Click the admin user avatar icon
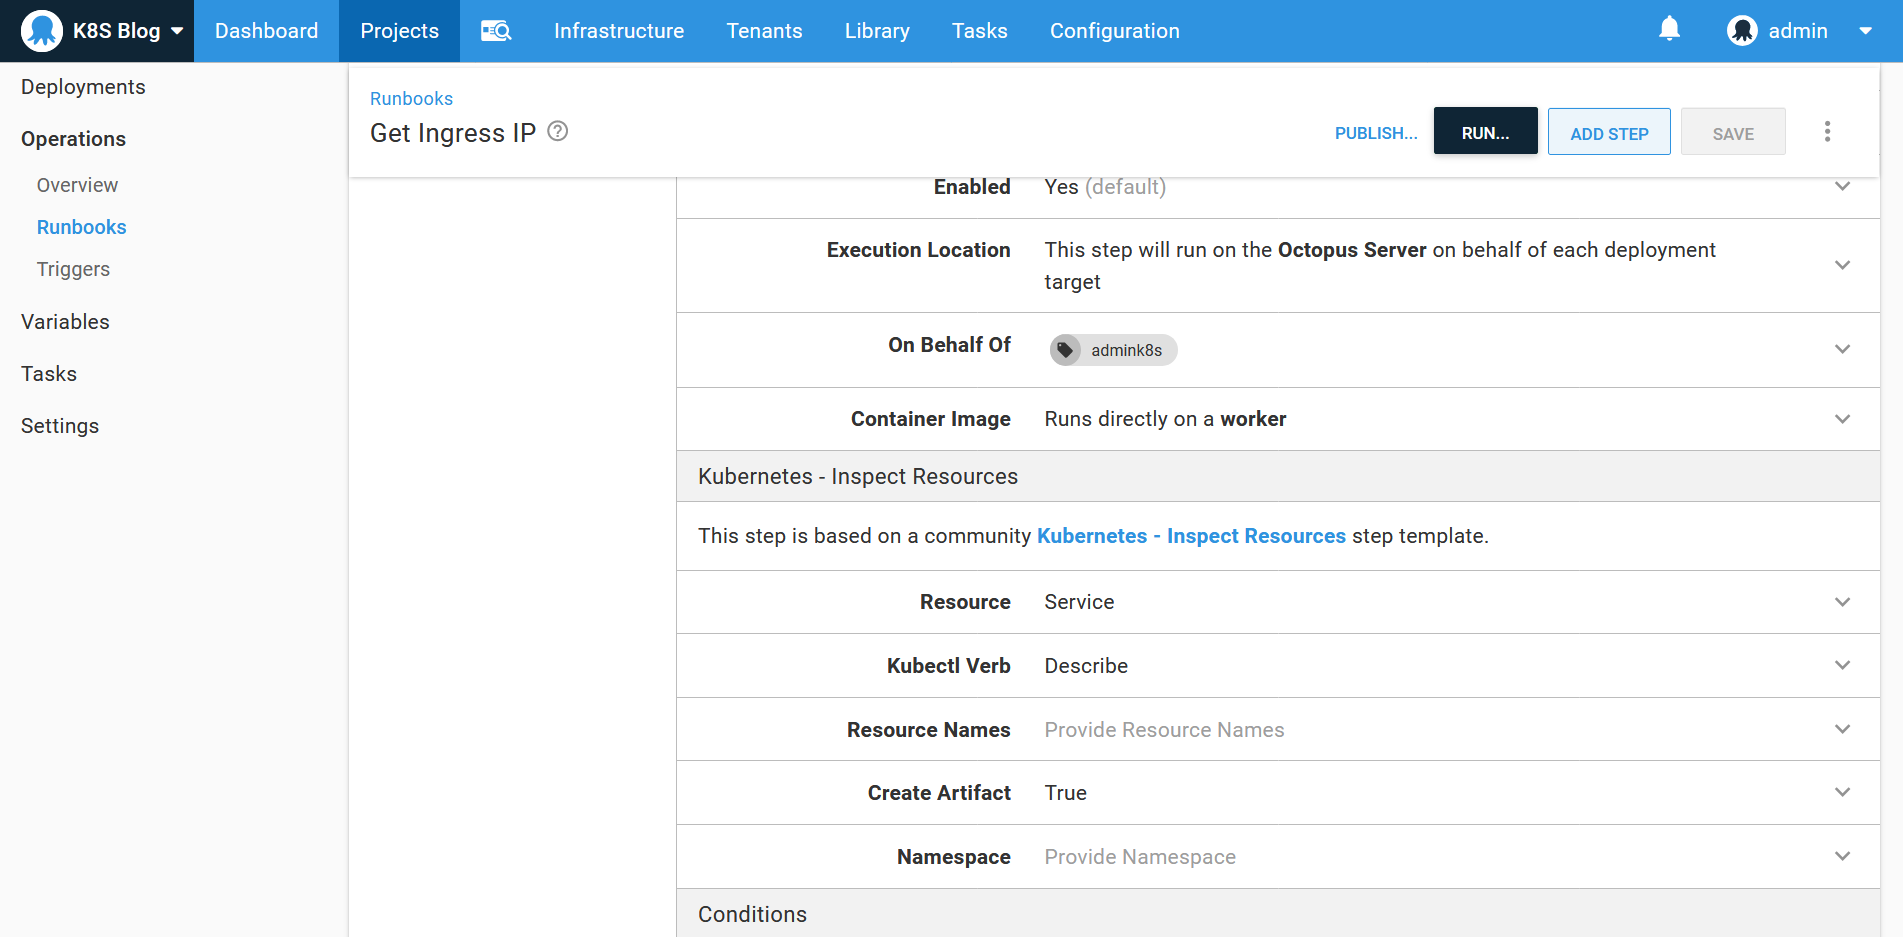 1742,31
